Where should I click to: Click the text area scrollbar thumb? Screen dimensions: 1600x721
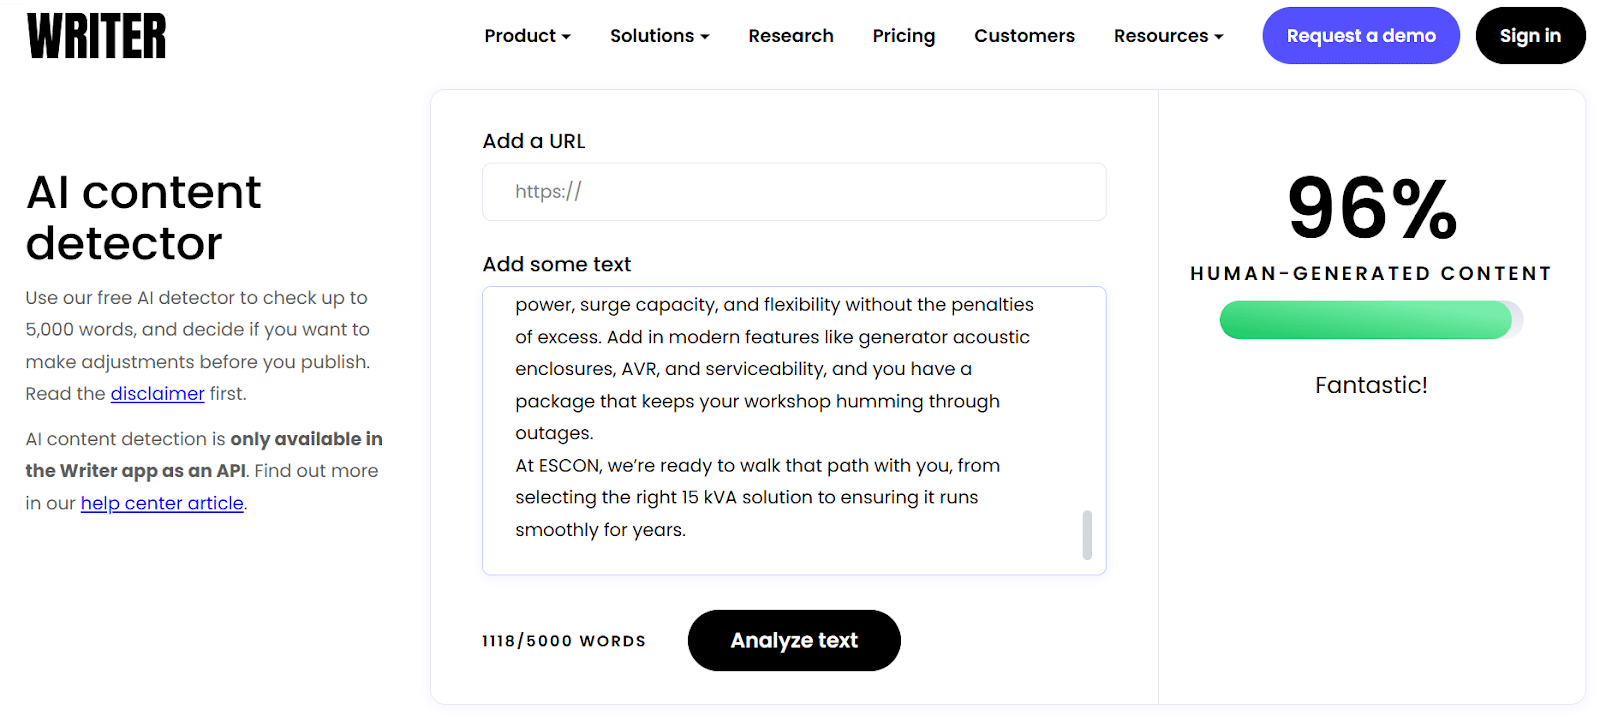click(x=1087, y=535)
